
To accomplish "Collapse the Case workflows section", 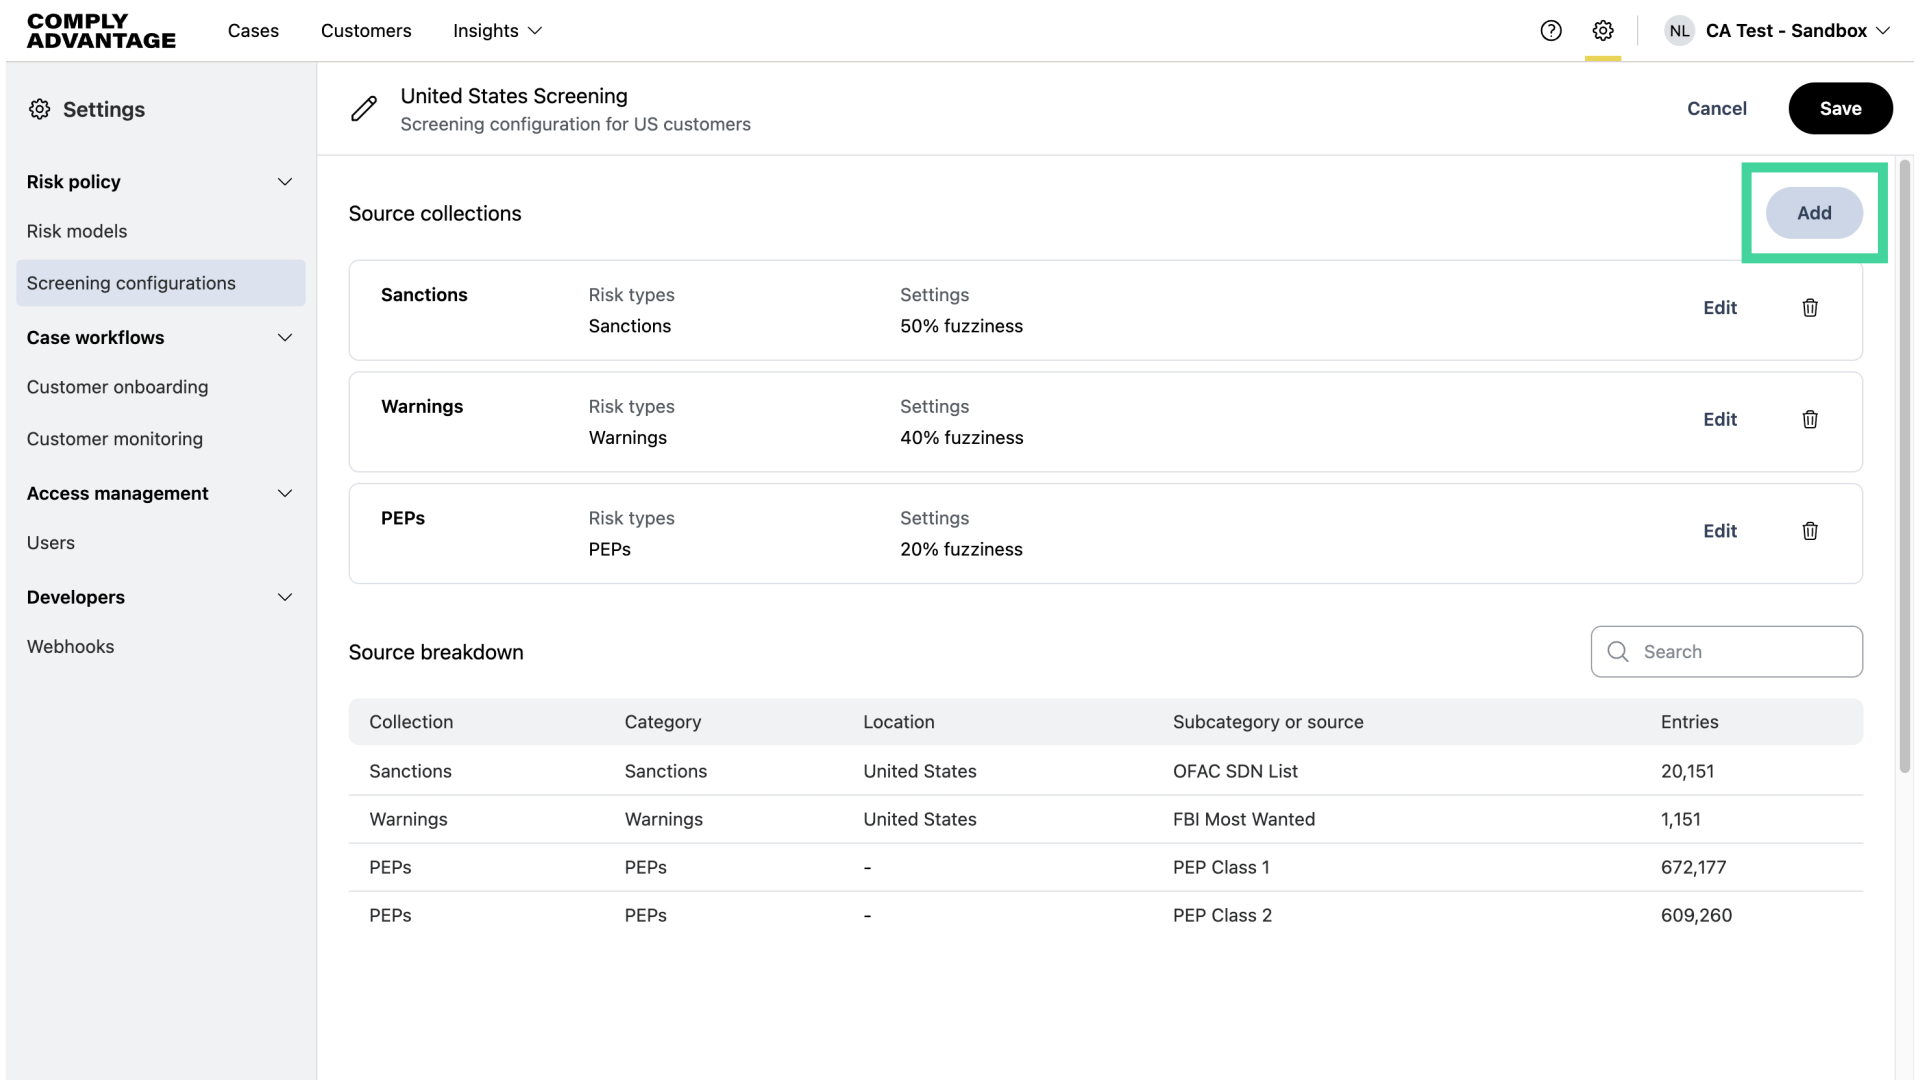I will click(285, 338).
